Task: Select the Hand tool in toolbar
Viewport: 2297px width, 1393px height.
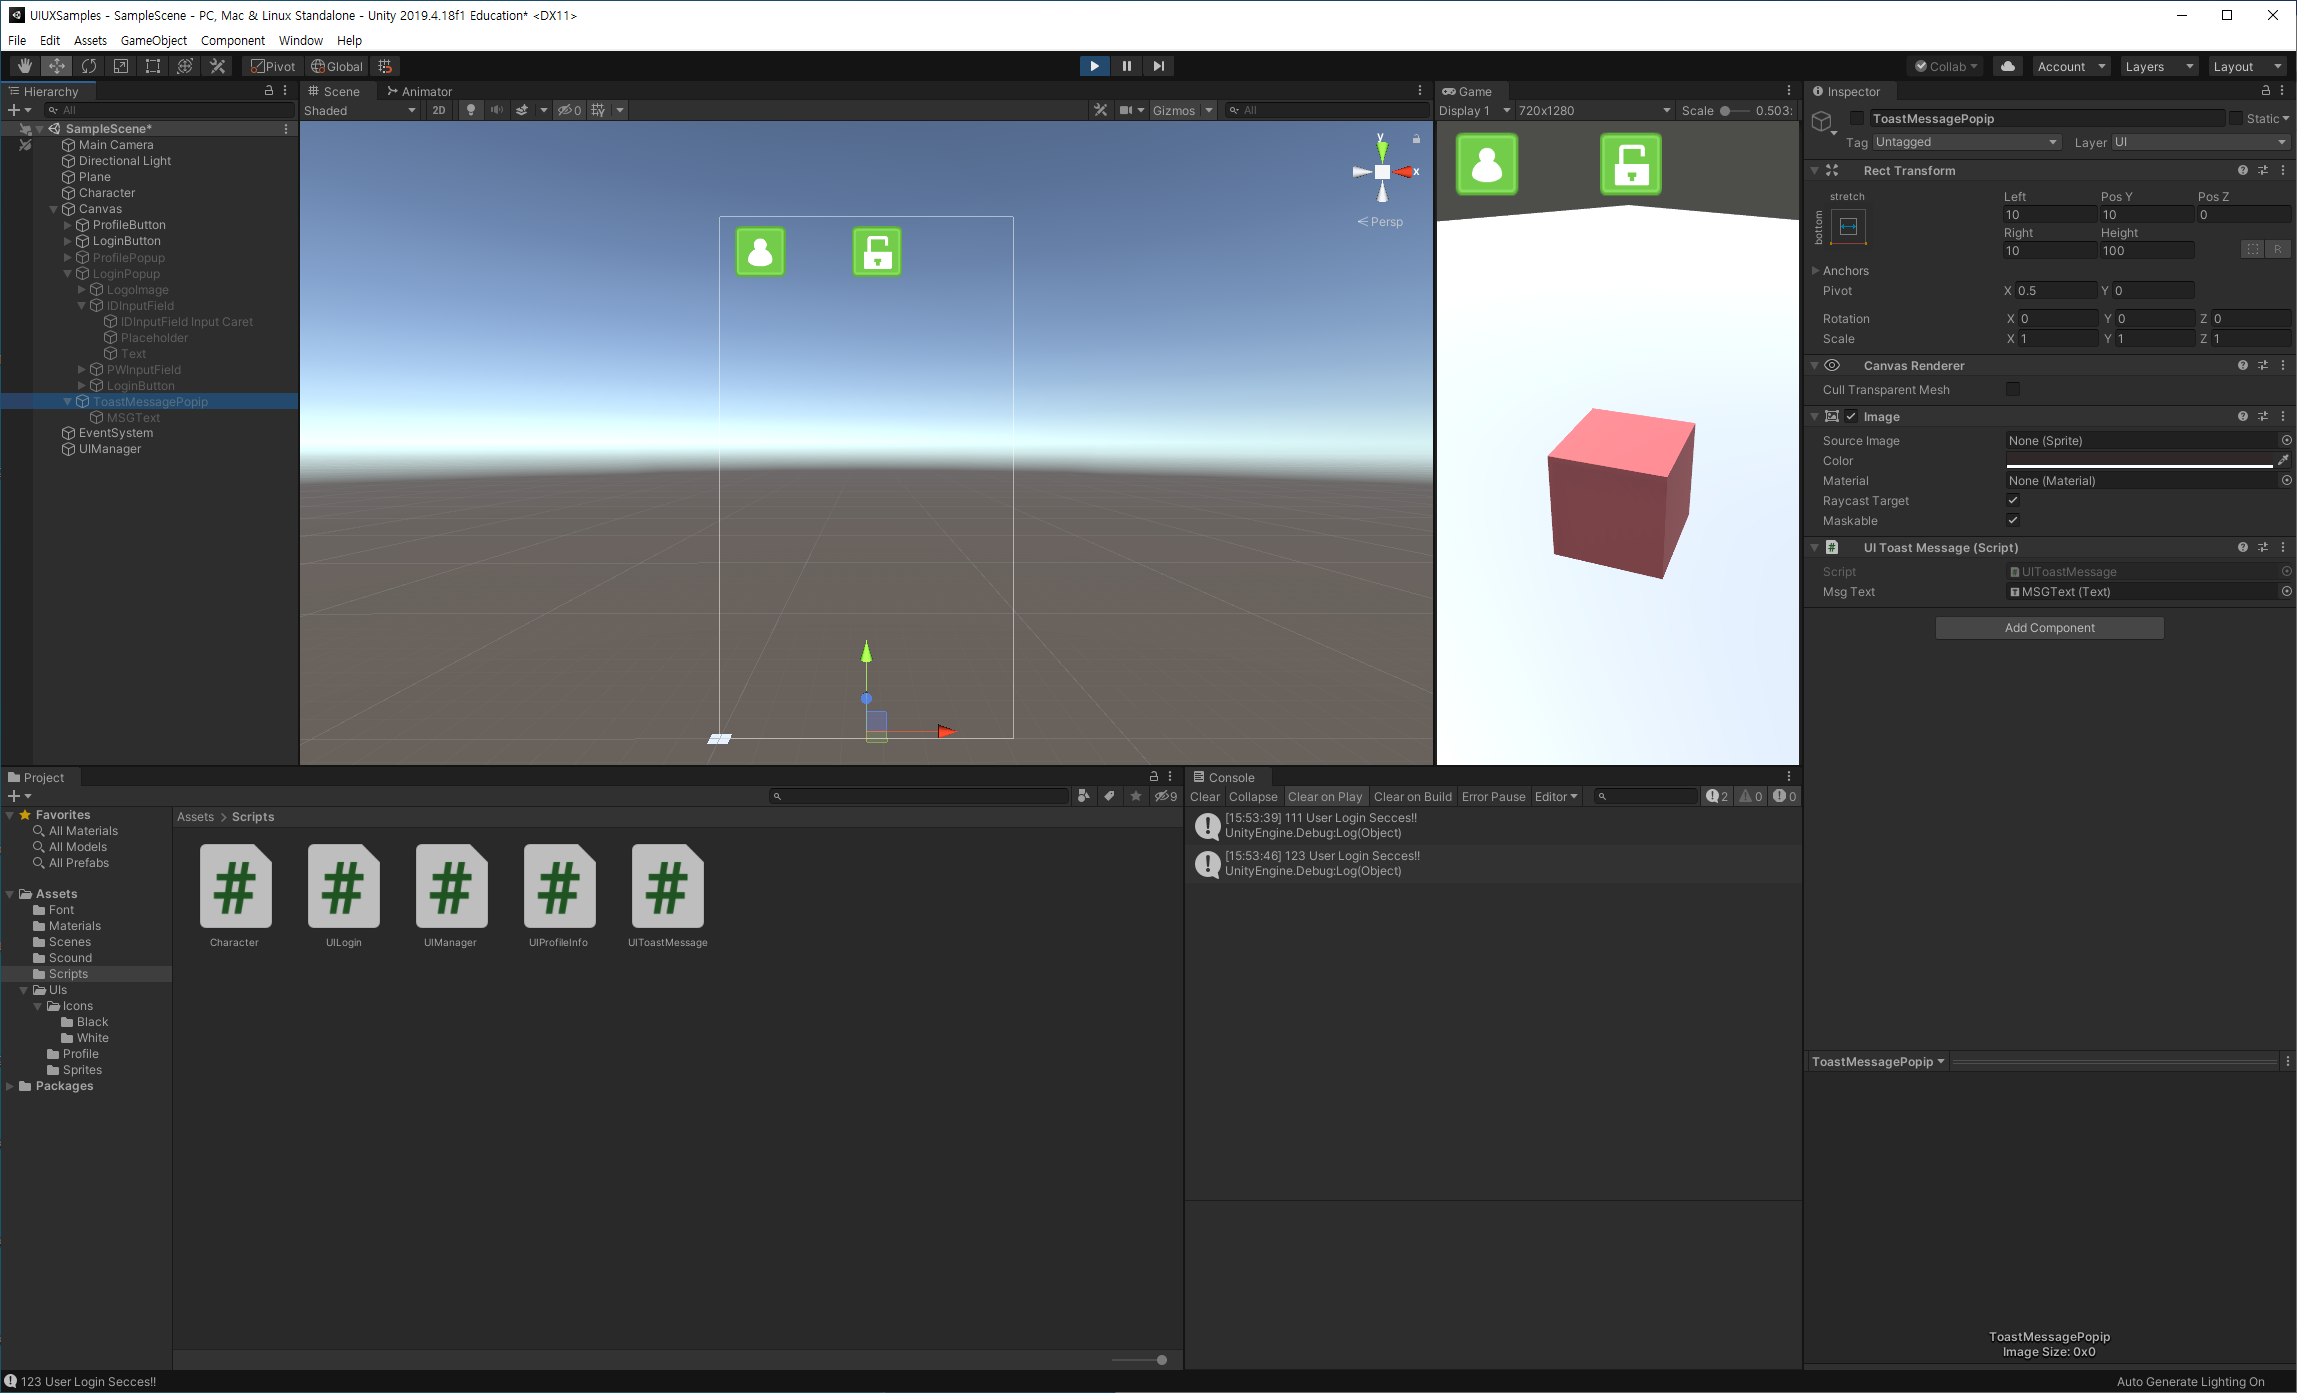Action: click(x=25, y=66)
